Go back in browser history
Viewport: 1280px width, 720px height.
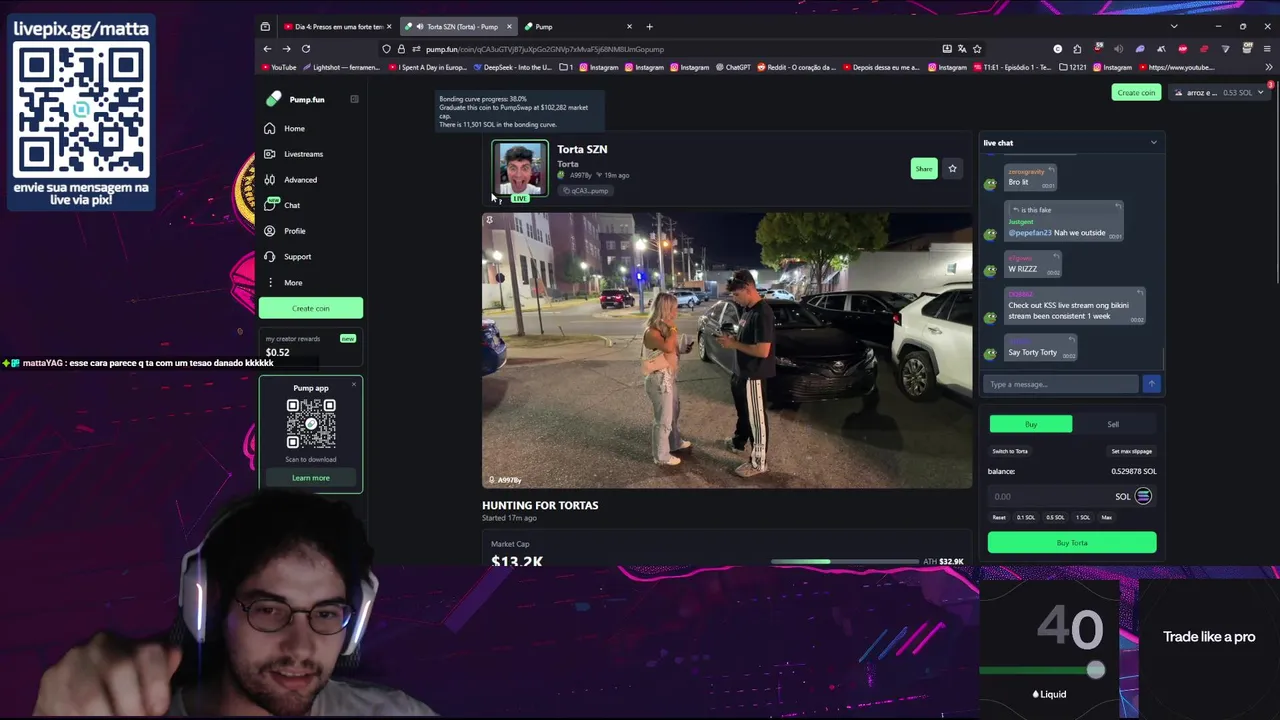point(267,49)
